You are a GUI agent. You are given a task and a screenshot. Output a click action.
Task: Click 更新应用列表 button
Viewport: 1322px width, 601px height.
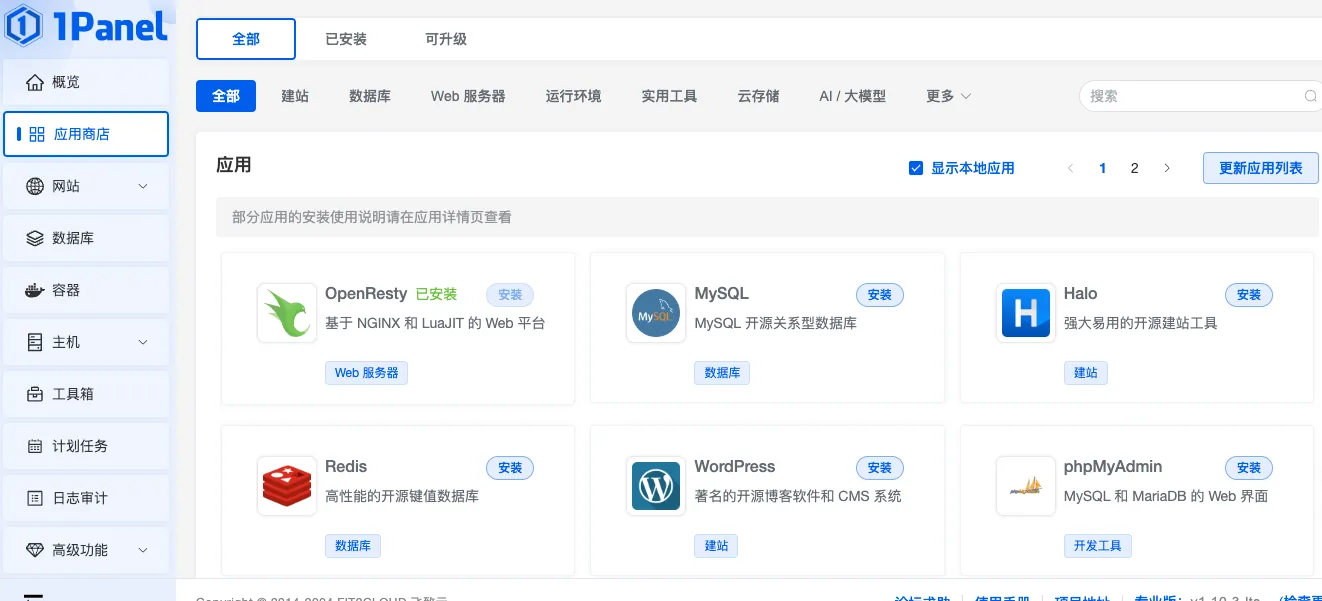click(x=1261, y=168)
